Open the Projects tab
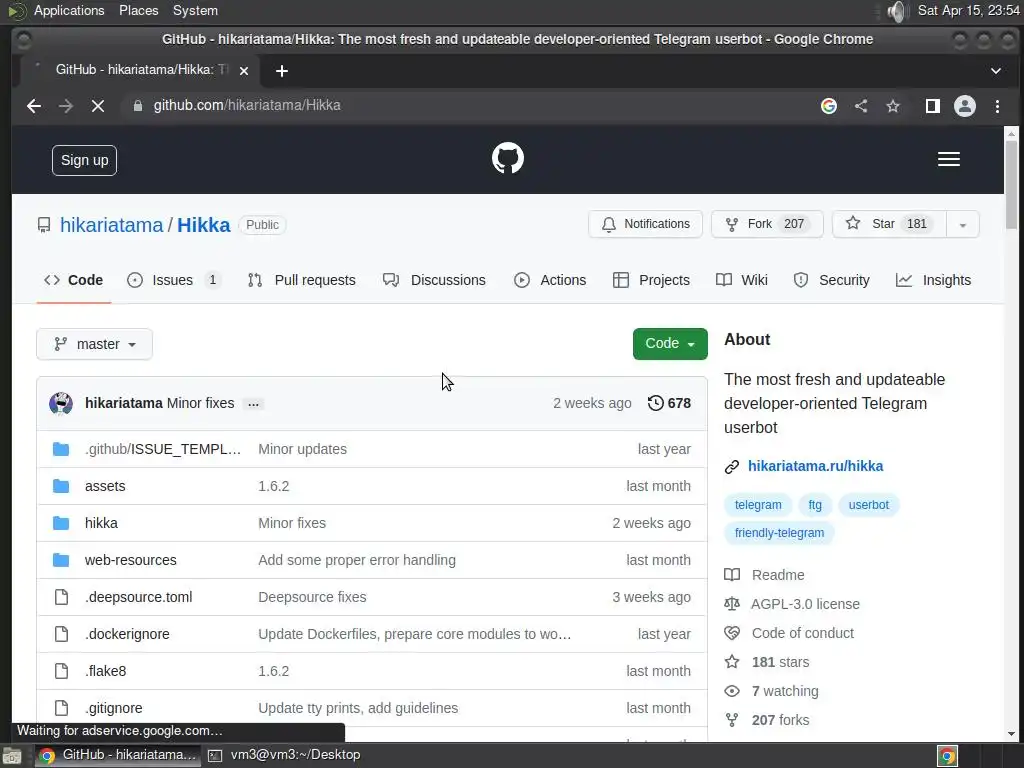Viewport: 1024px width, 768px height. (x=651, y=280)
